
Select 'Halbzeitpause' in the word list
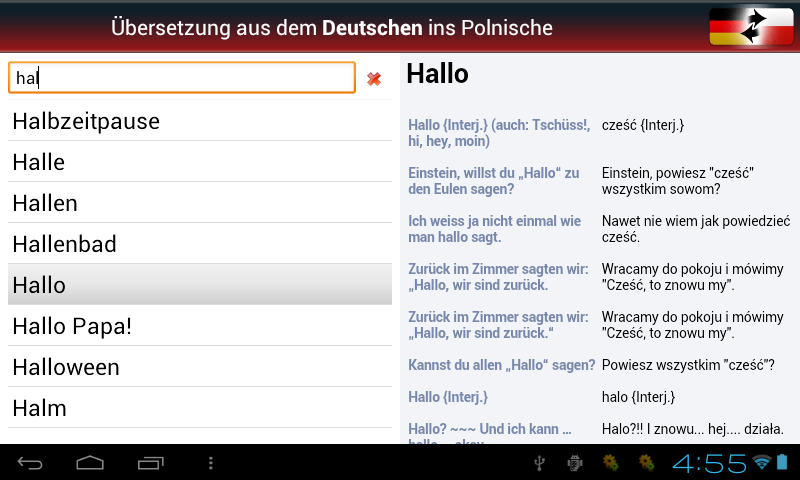200,121
